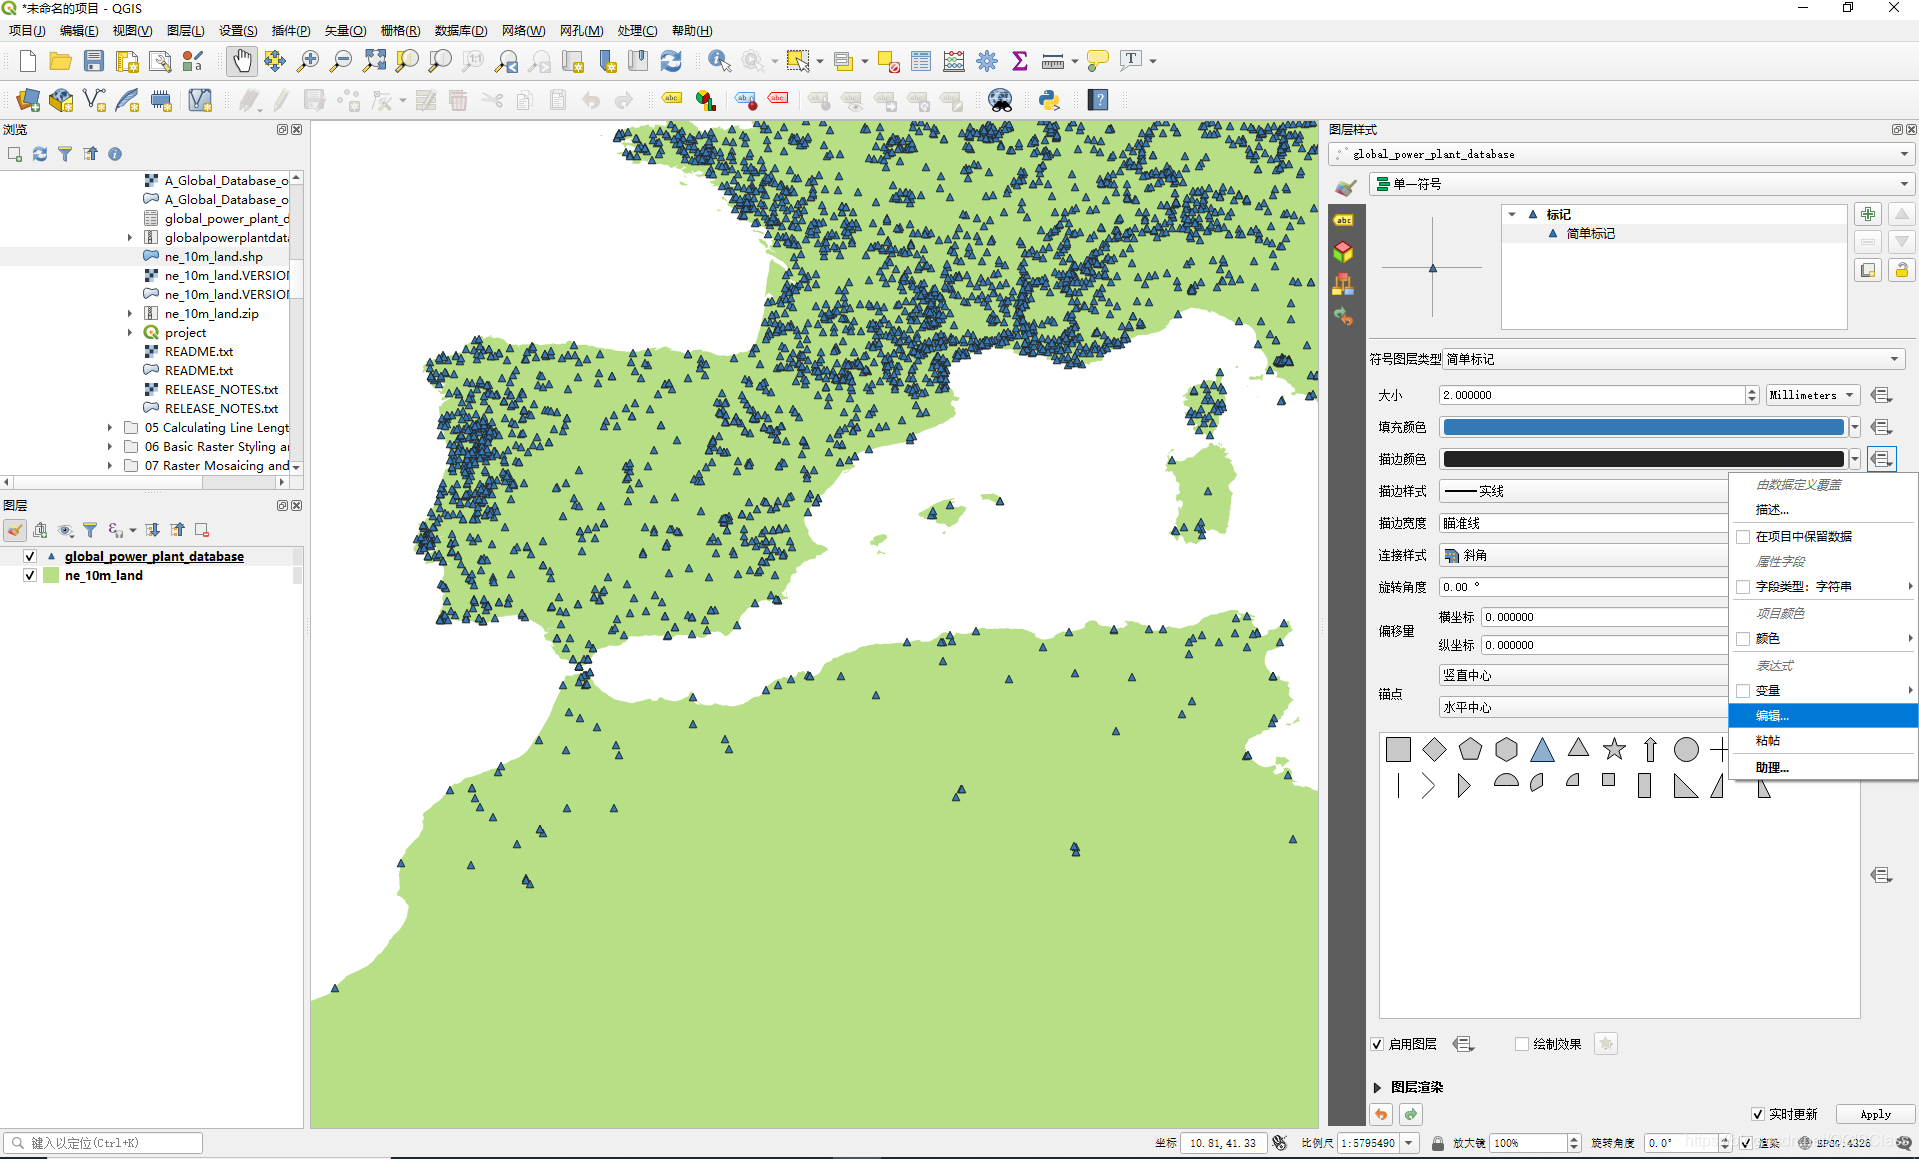Select the Pan Map hand tool
Image resolution: width=1919 pixels, height=1159 pixels.
[241, 61]
